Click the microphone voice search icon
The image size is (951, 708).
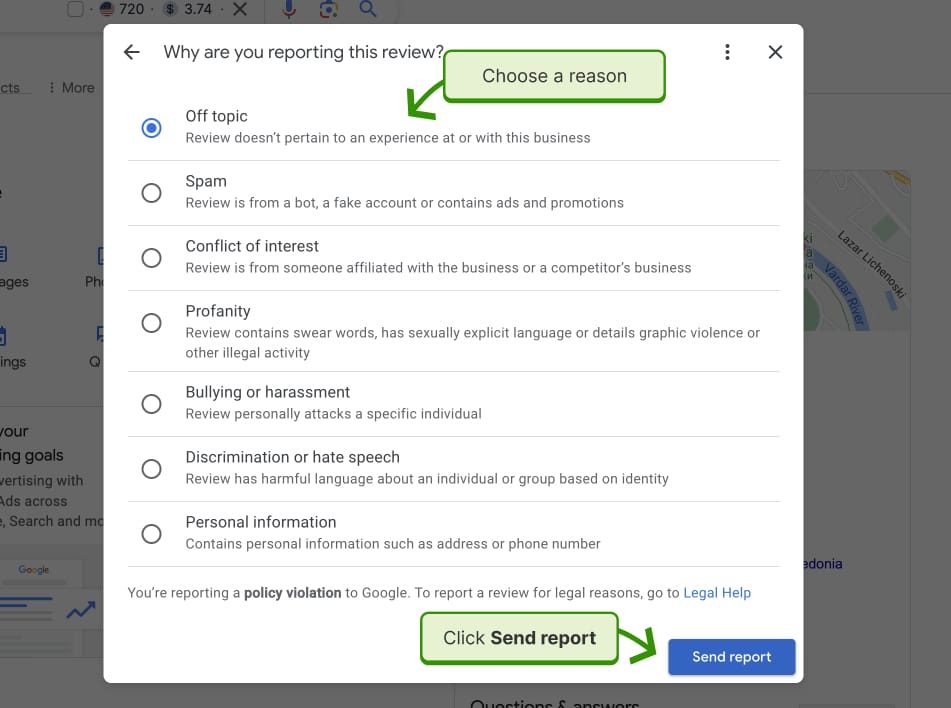pos(289,10)
